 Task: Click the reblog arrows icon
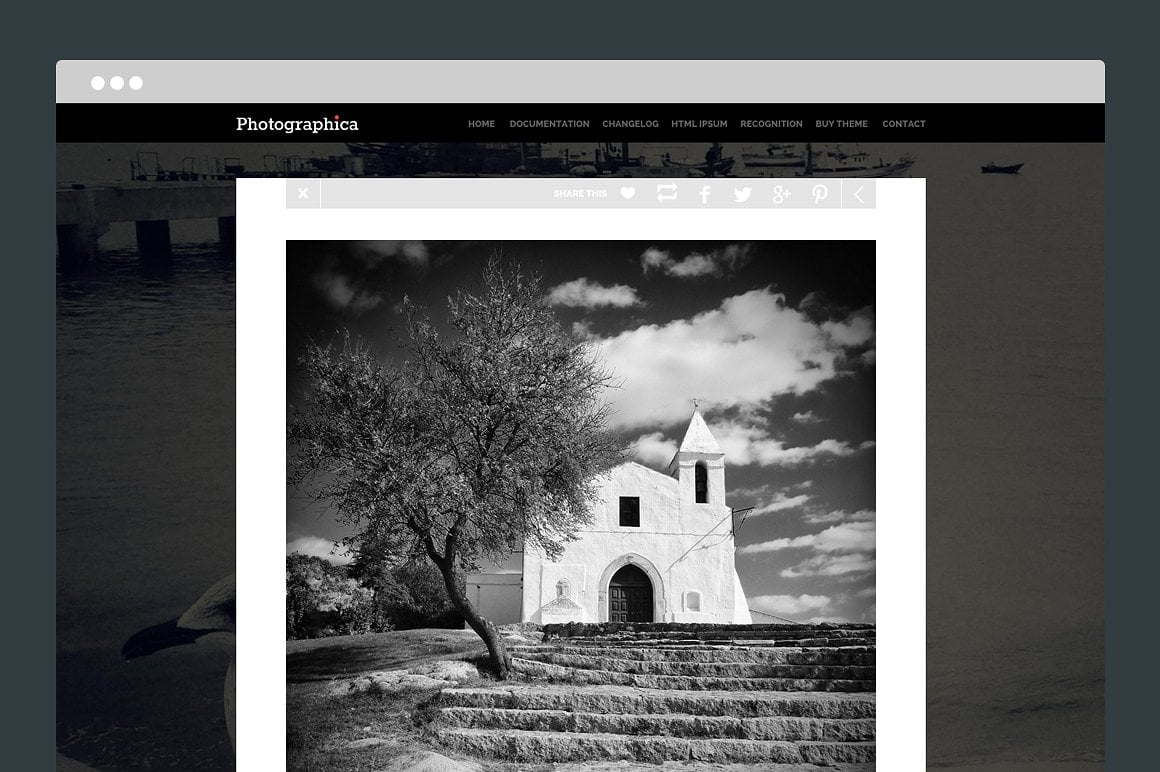pos(667,193)
